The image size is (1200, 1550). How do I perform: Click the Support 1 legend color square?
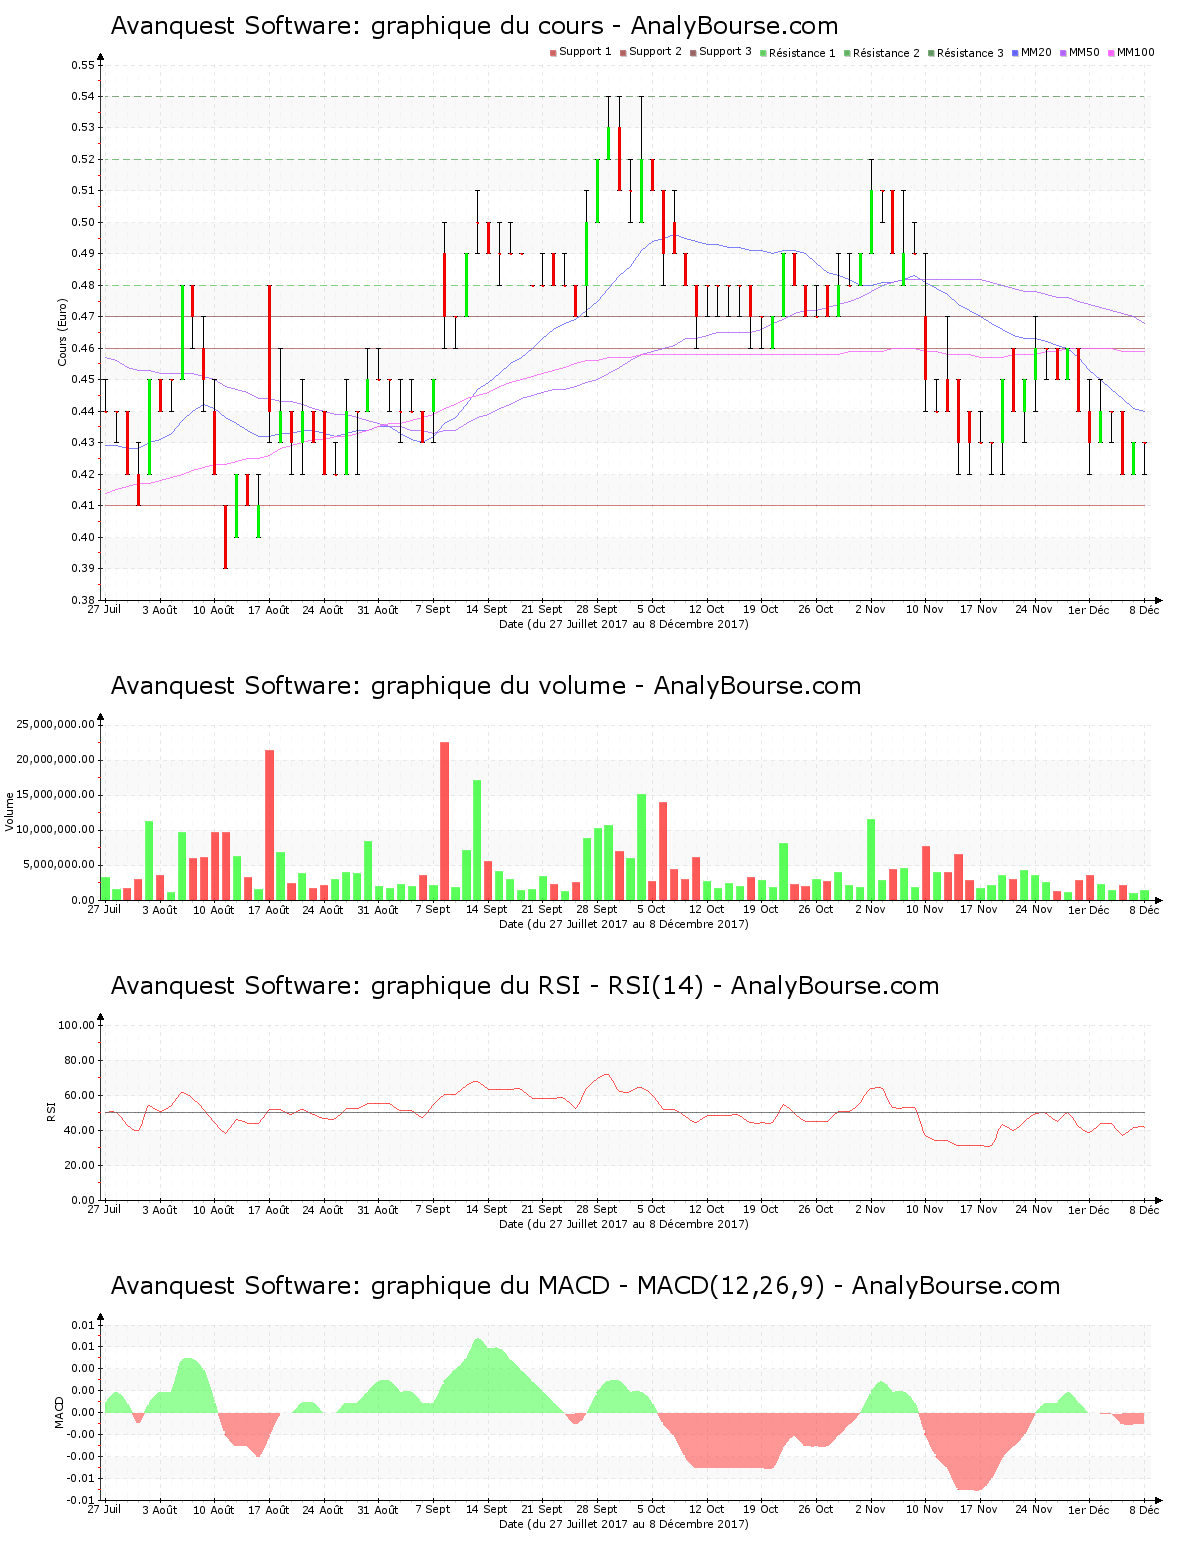coord(553,52)
